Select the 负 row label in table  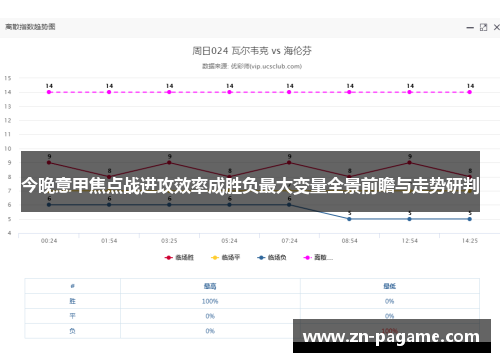tap(72, 331)
